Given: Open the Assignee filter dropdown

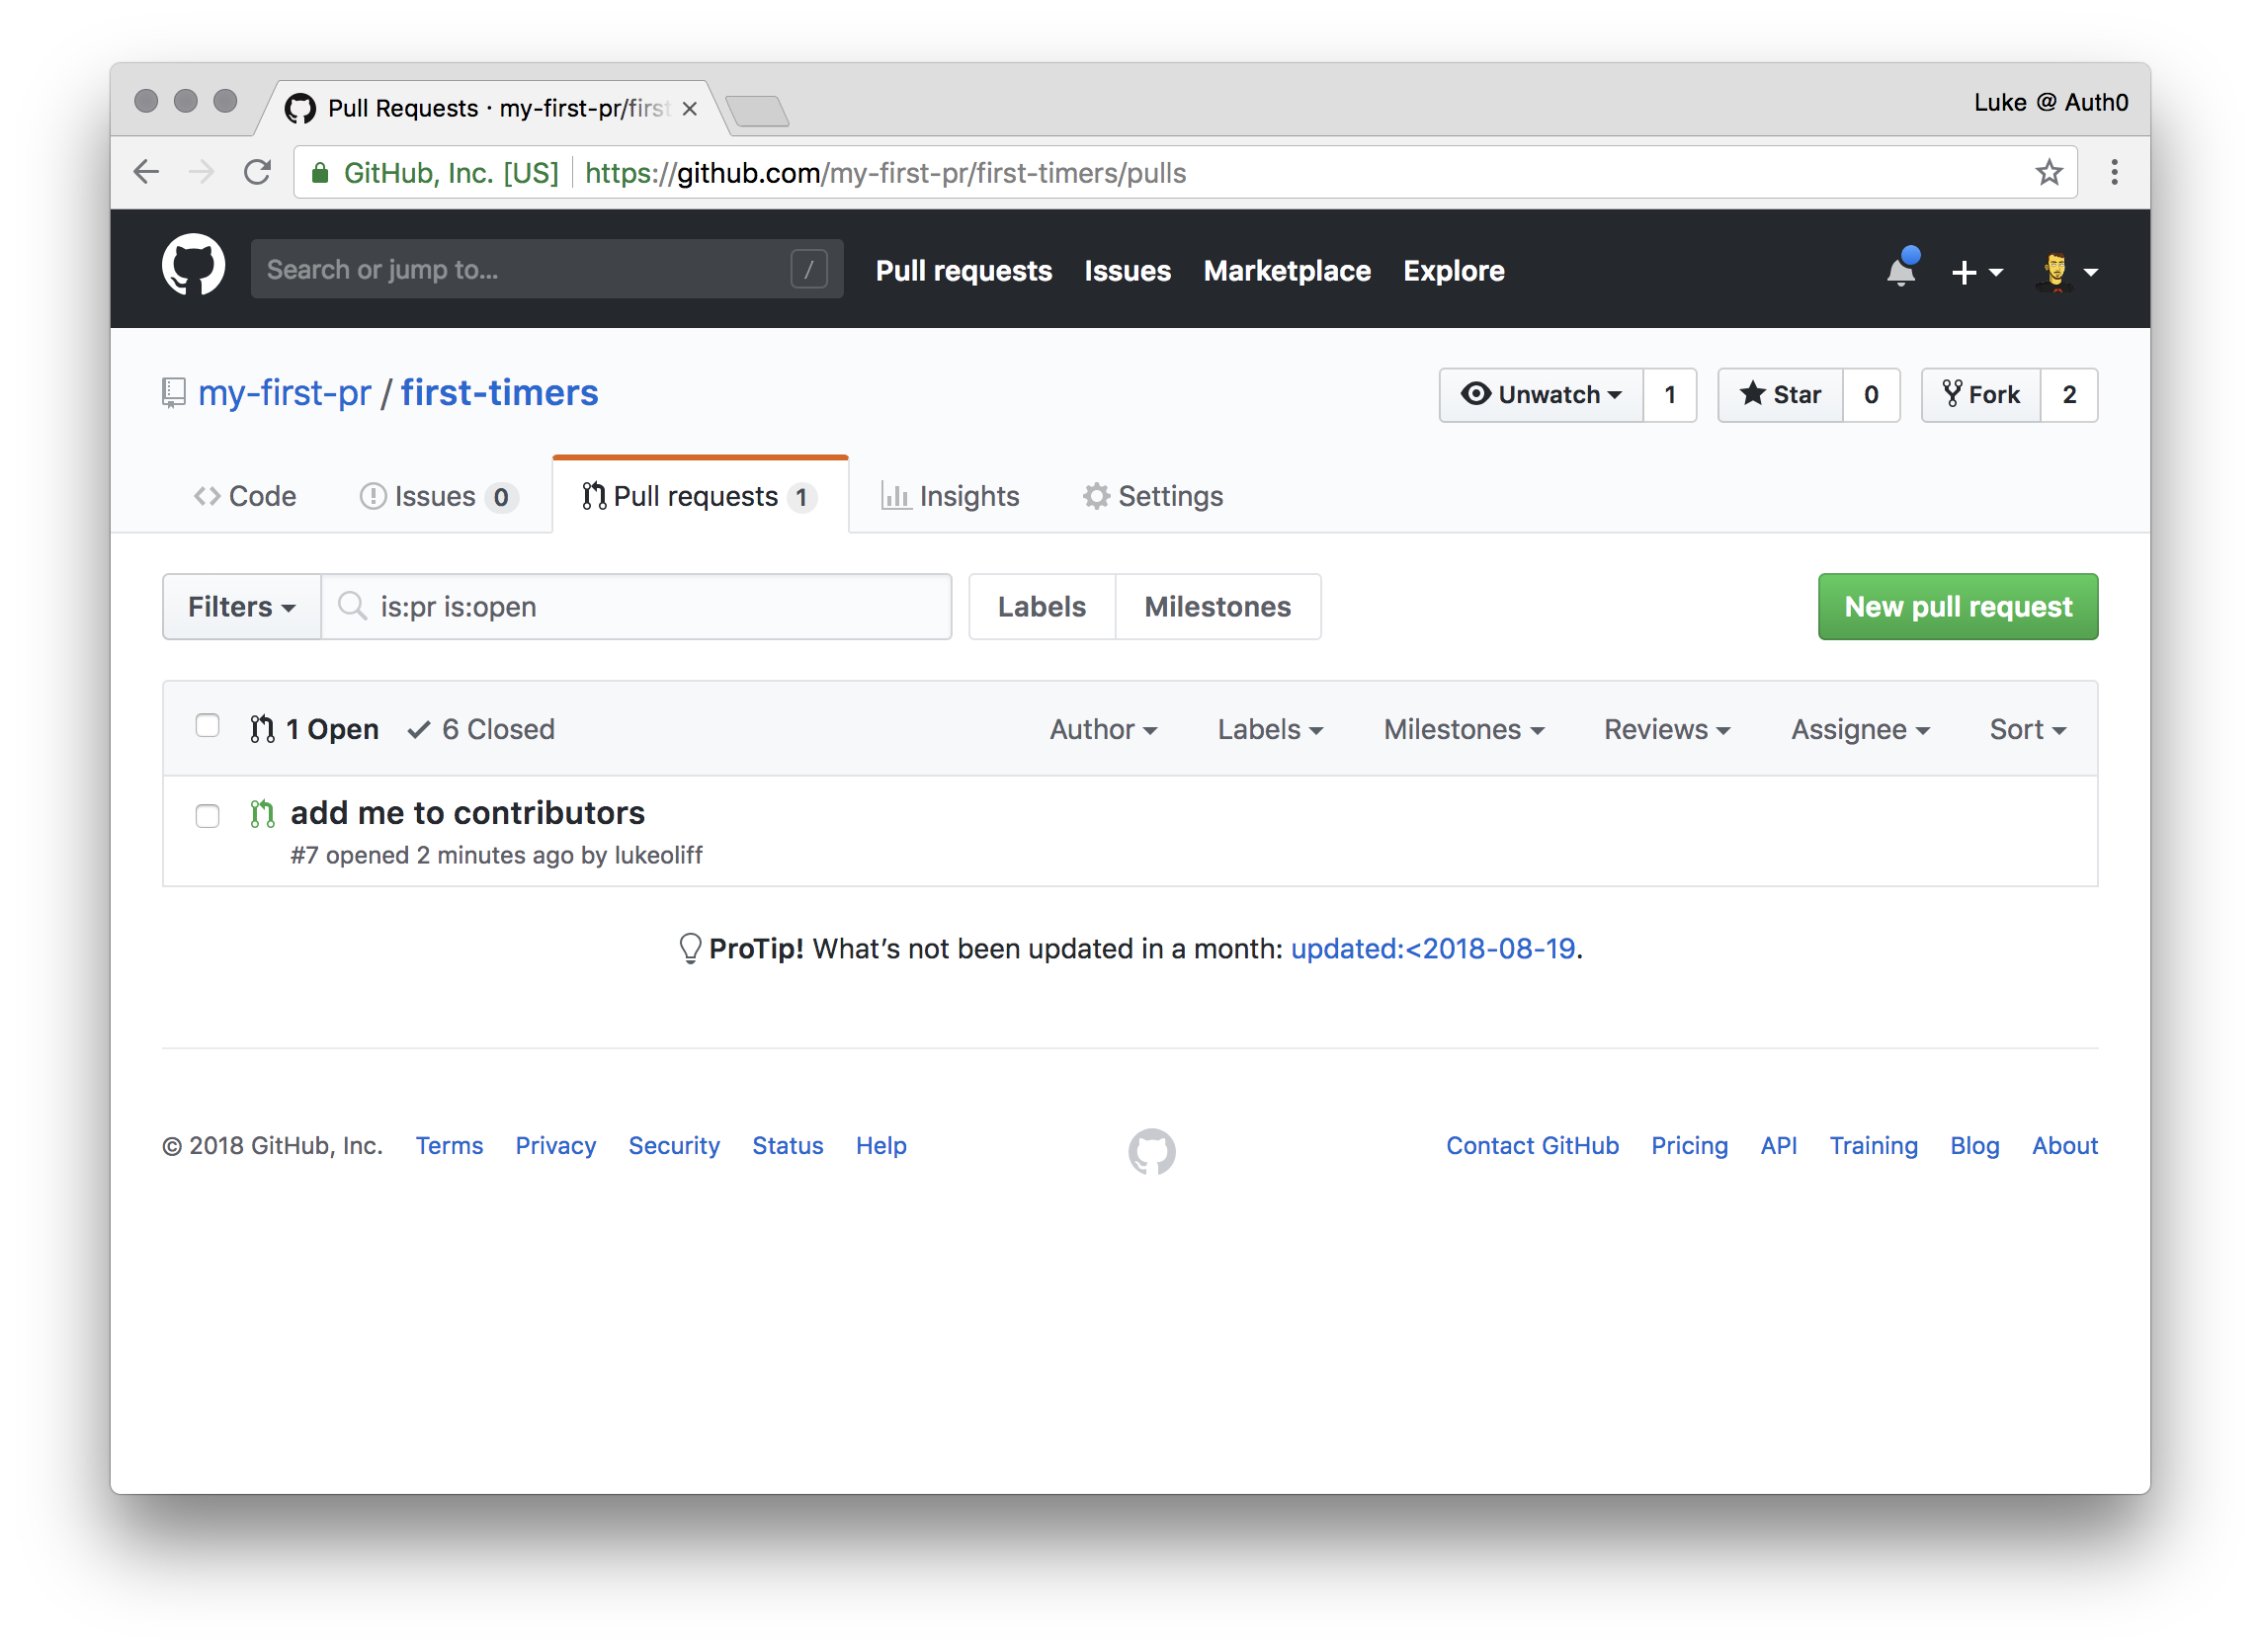Looking at the screenshot, I should coord(1860,729).
